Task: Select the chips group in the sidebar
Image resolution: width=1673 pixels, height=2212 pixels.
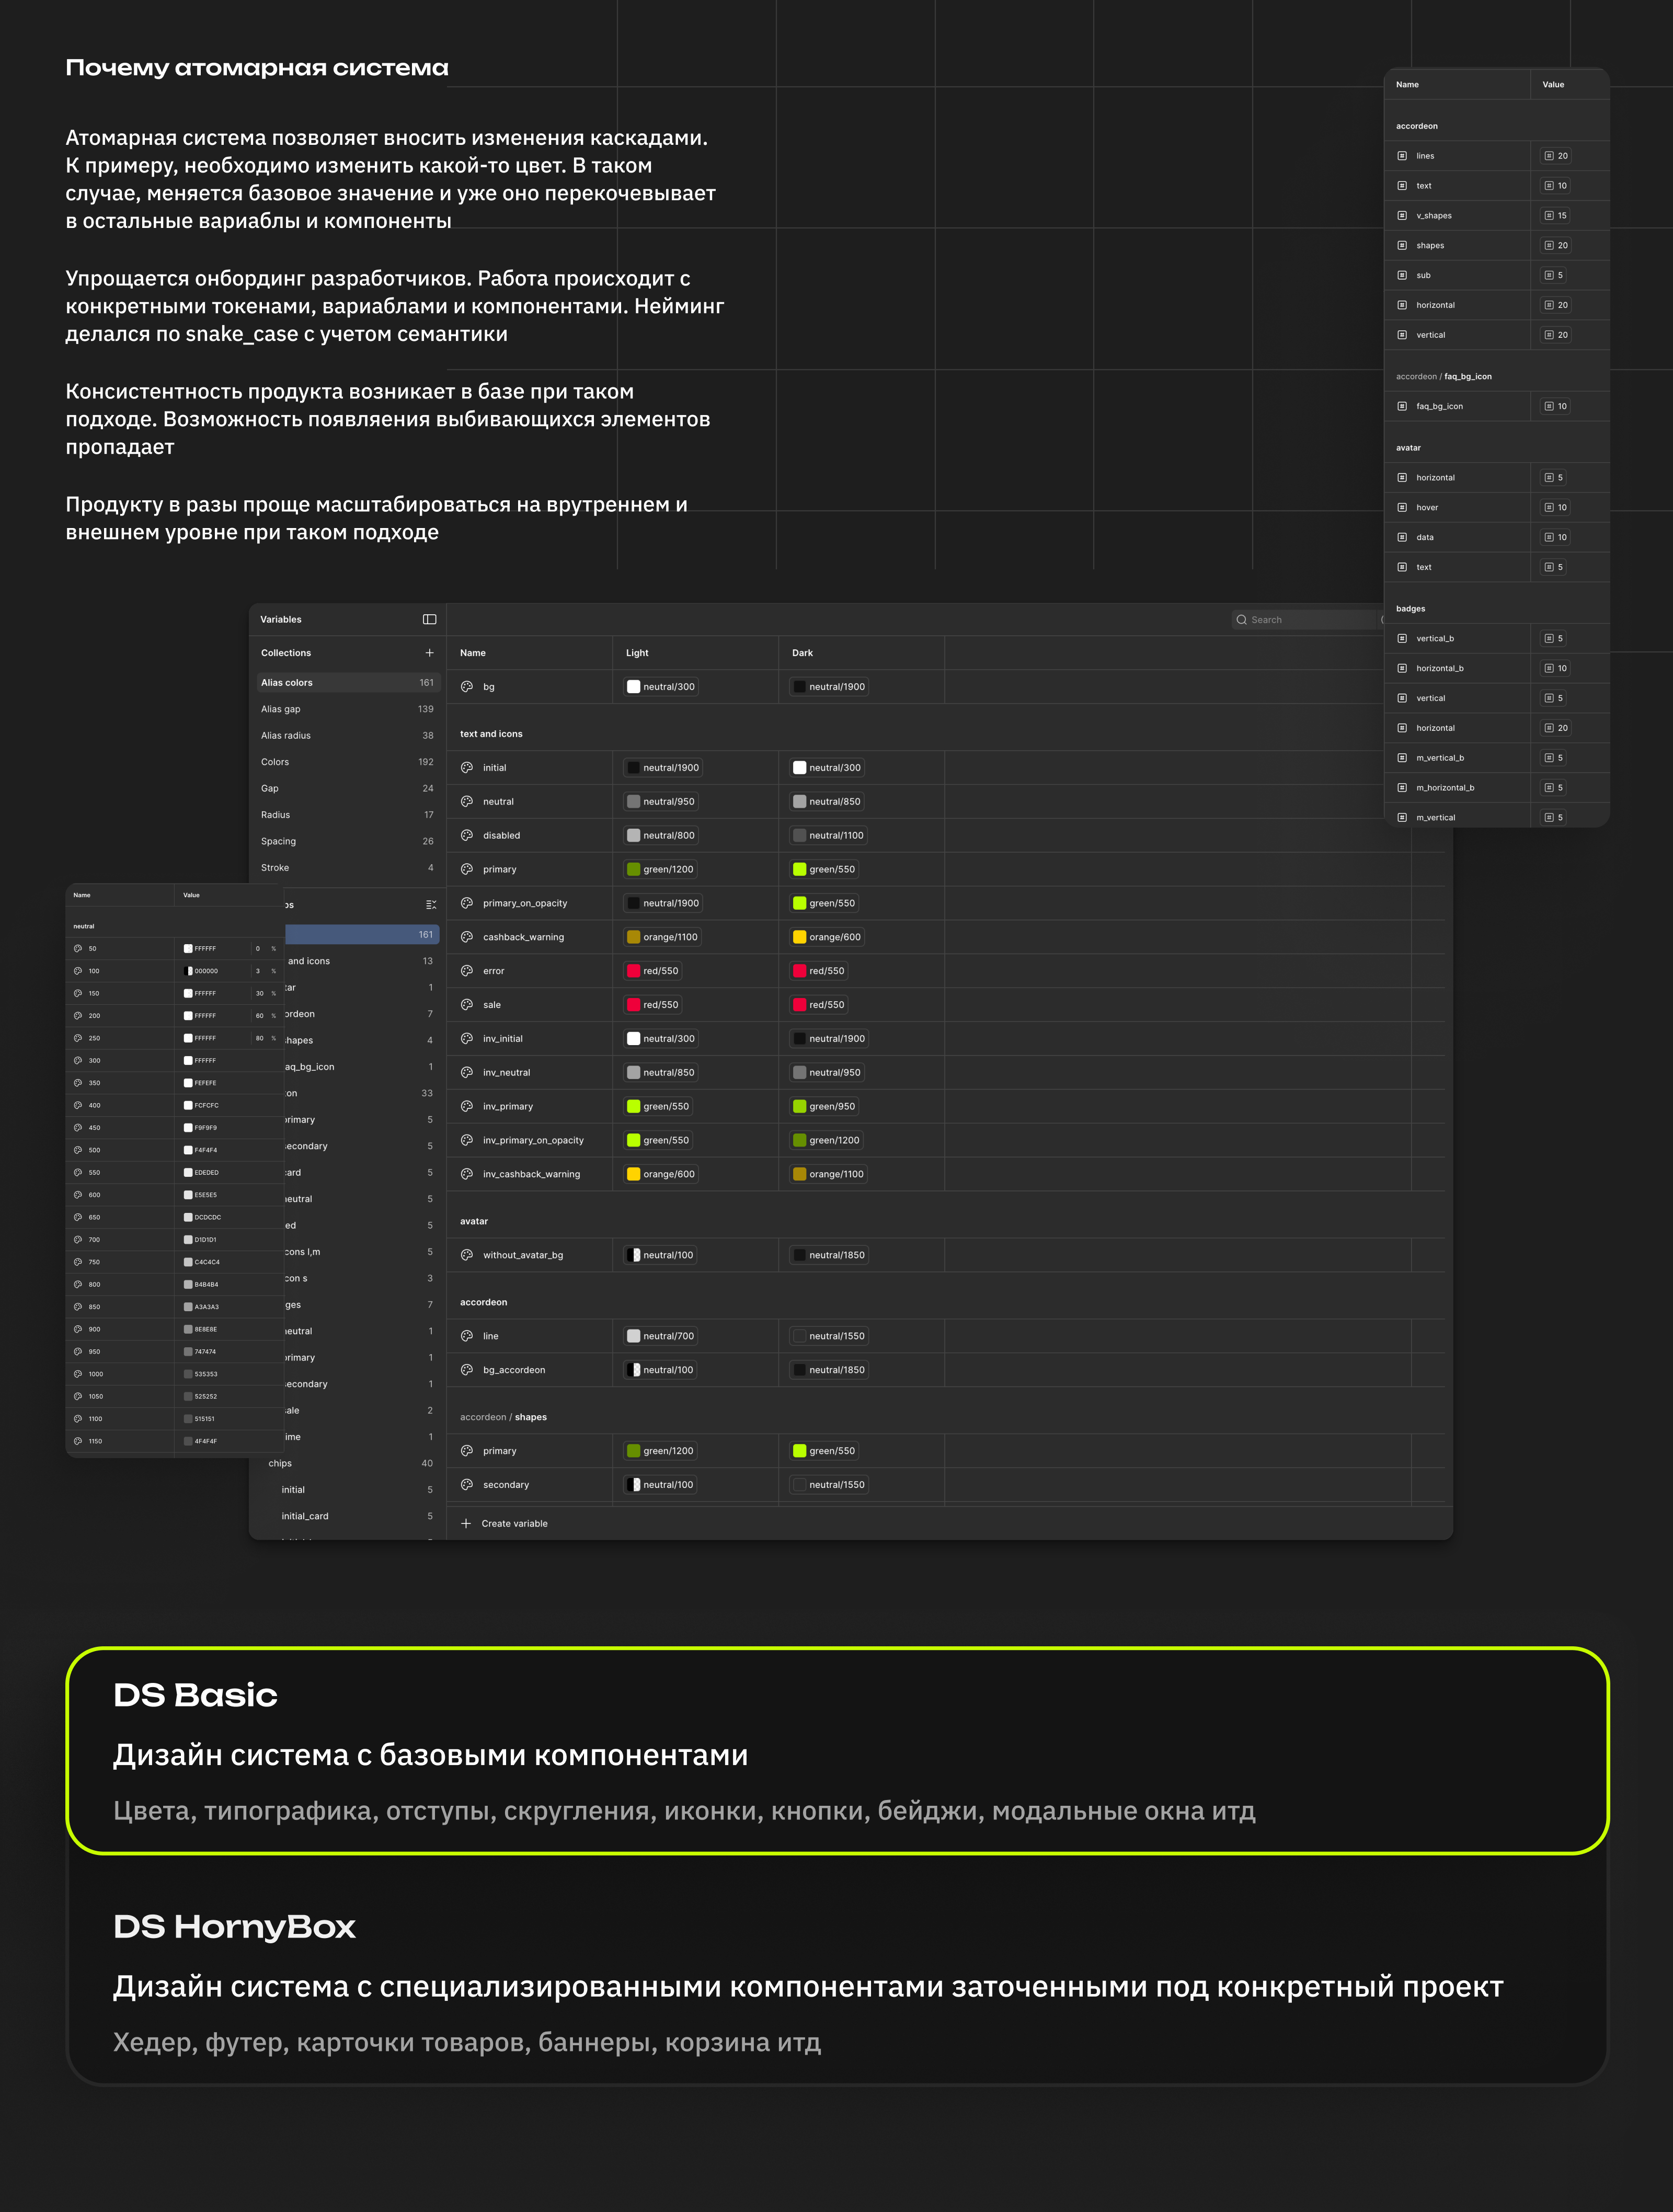Action: click(281, 1463)
